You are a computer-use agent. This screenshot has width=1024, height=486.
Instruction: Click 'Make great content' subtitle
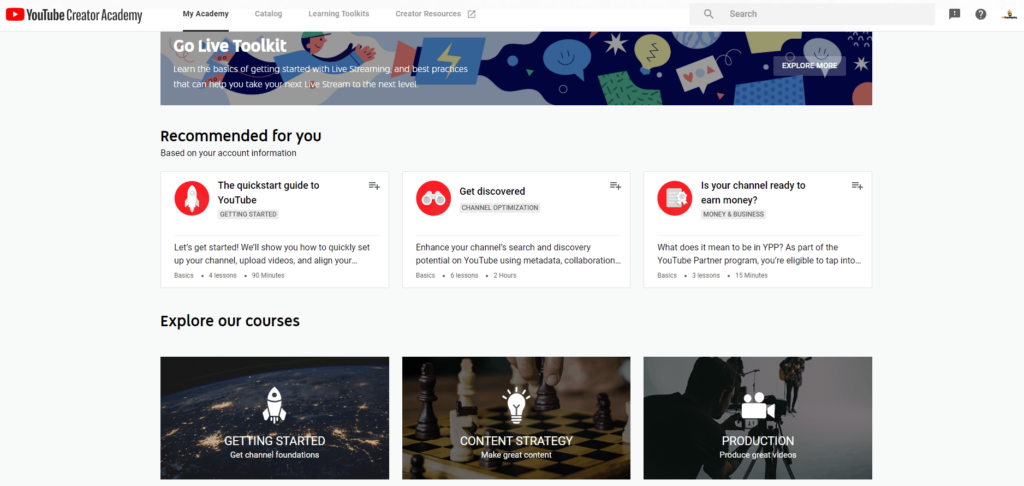(x=516, y=455)
